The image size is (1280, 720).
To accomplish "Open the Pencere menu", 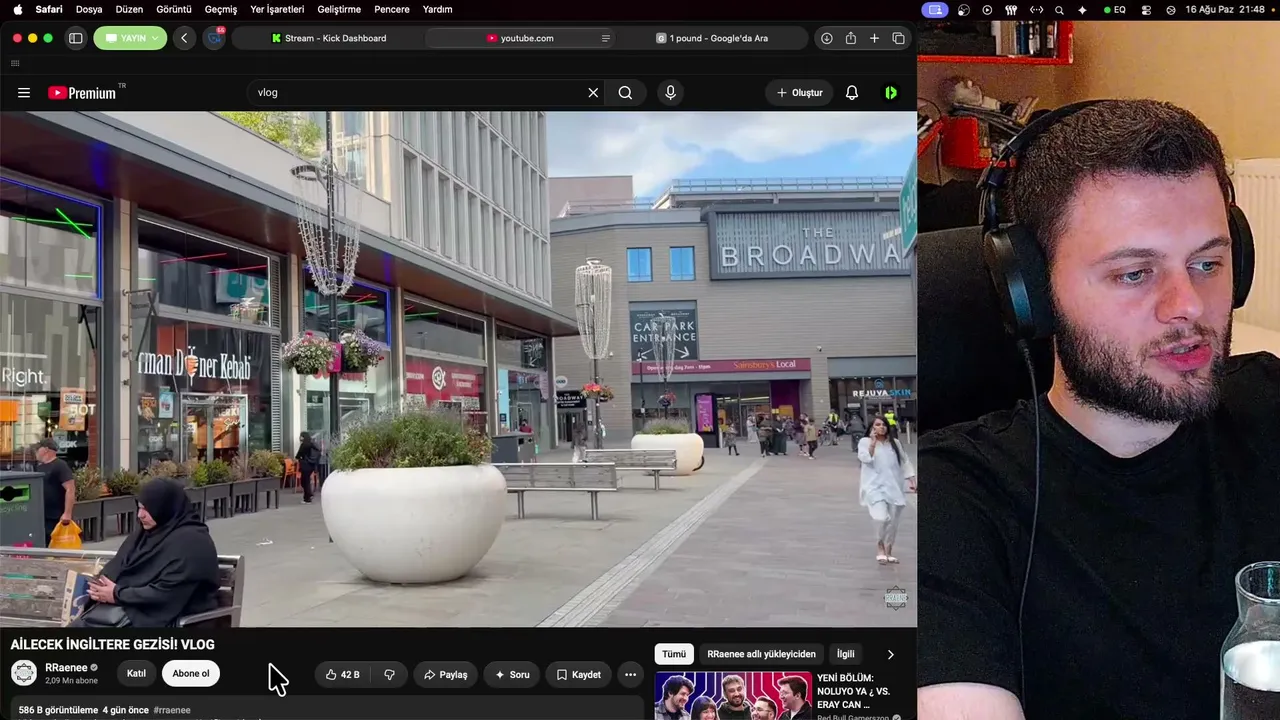I will tap(392, 9).
